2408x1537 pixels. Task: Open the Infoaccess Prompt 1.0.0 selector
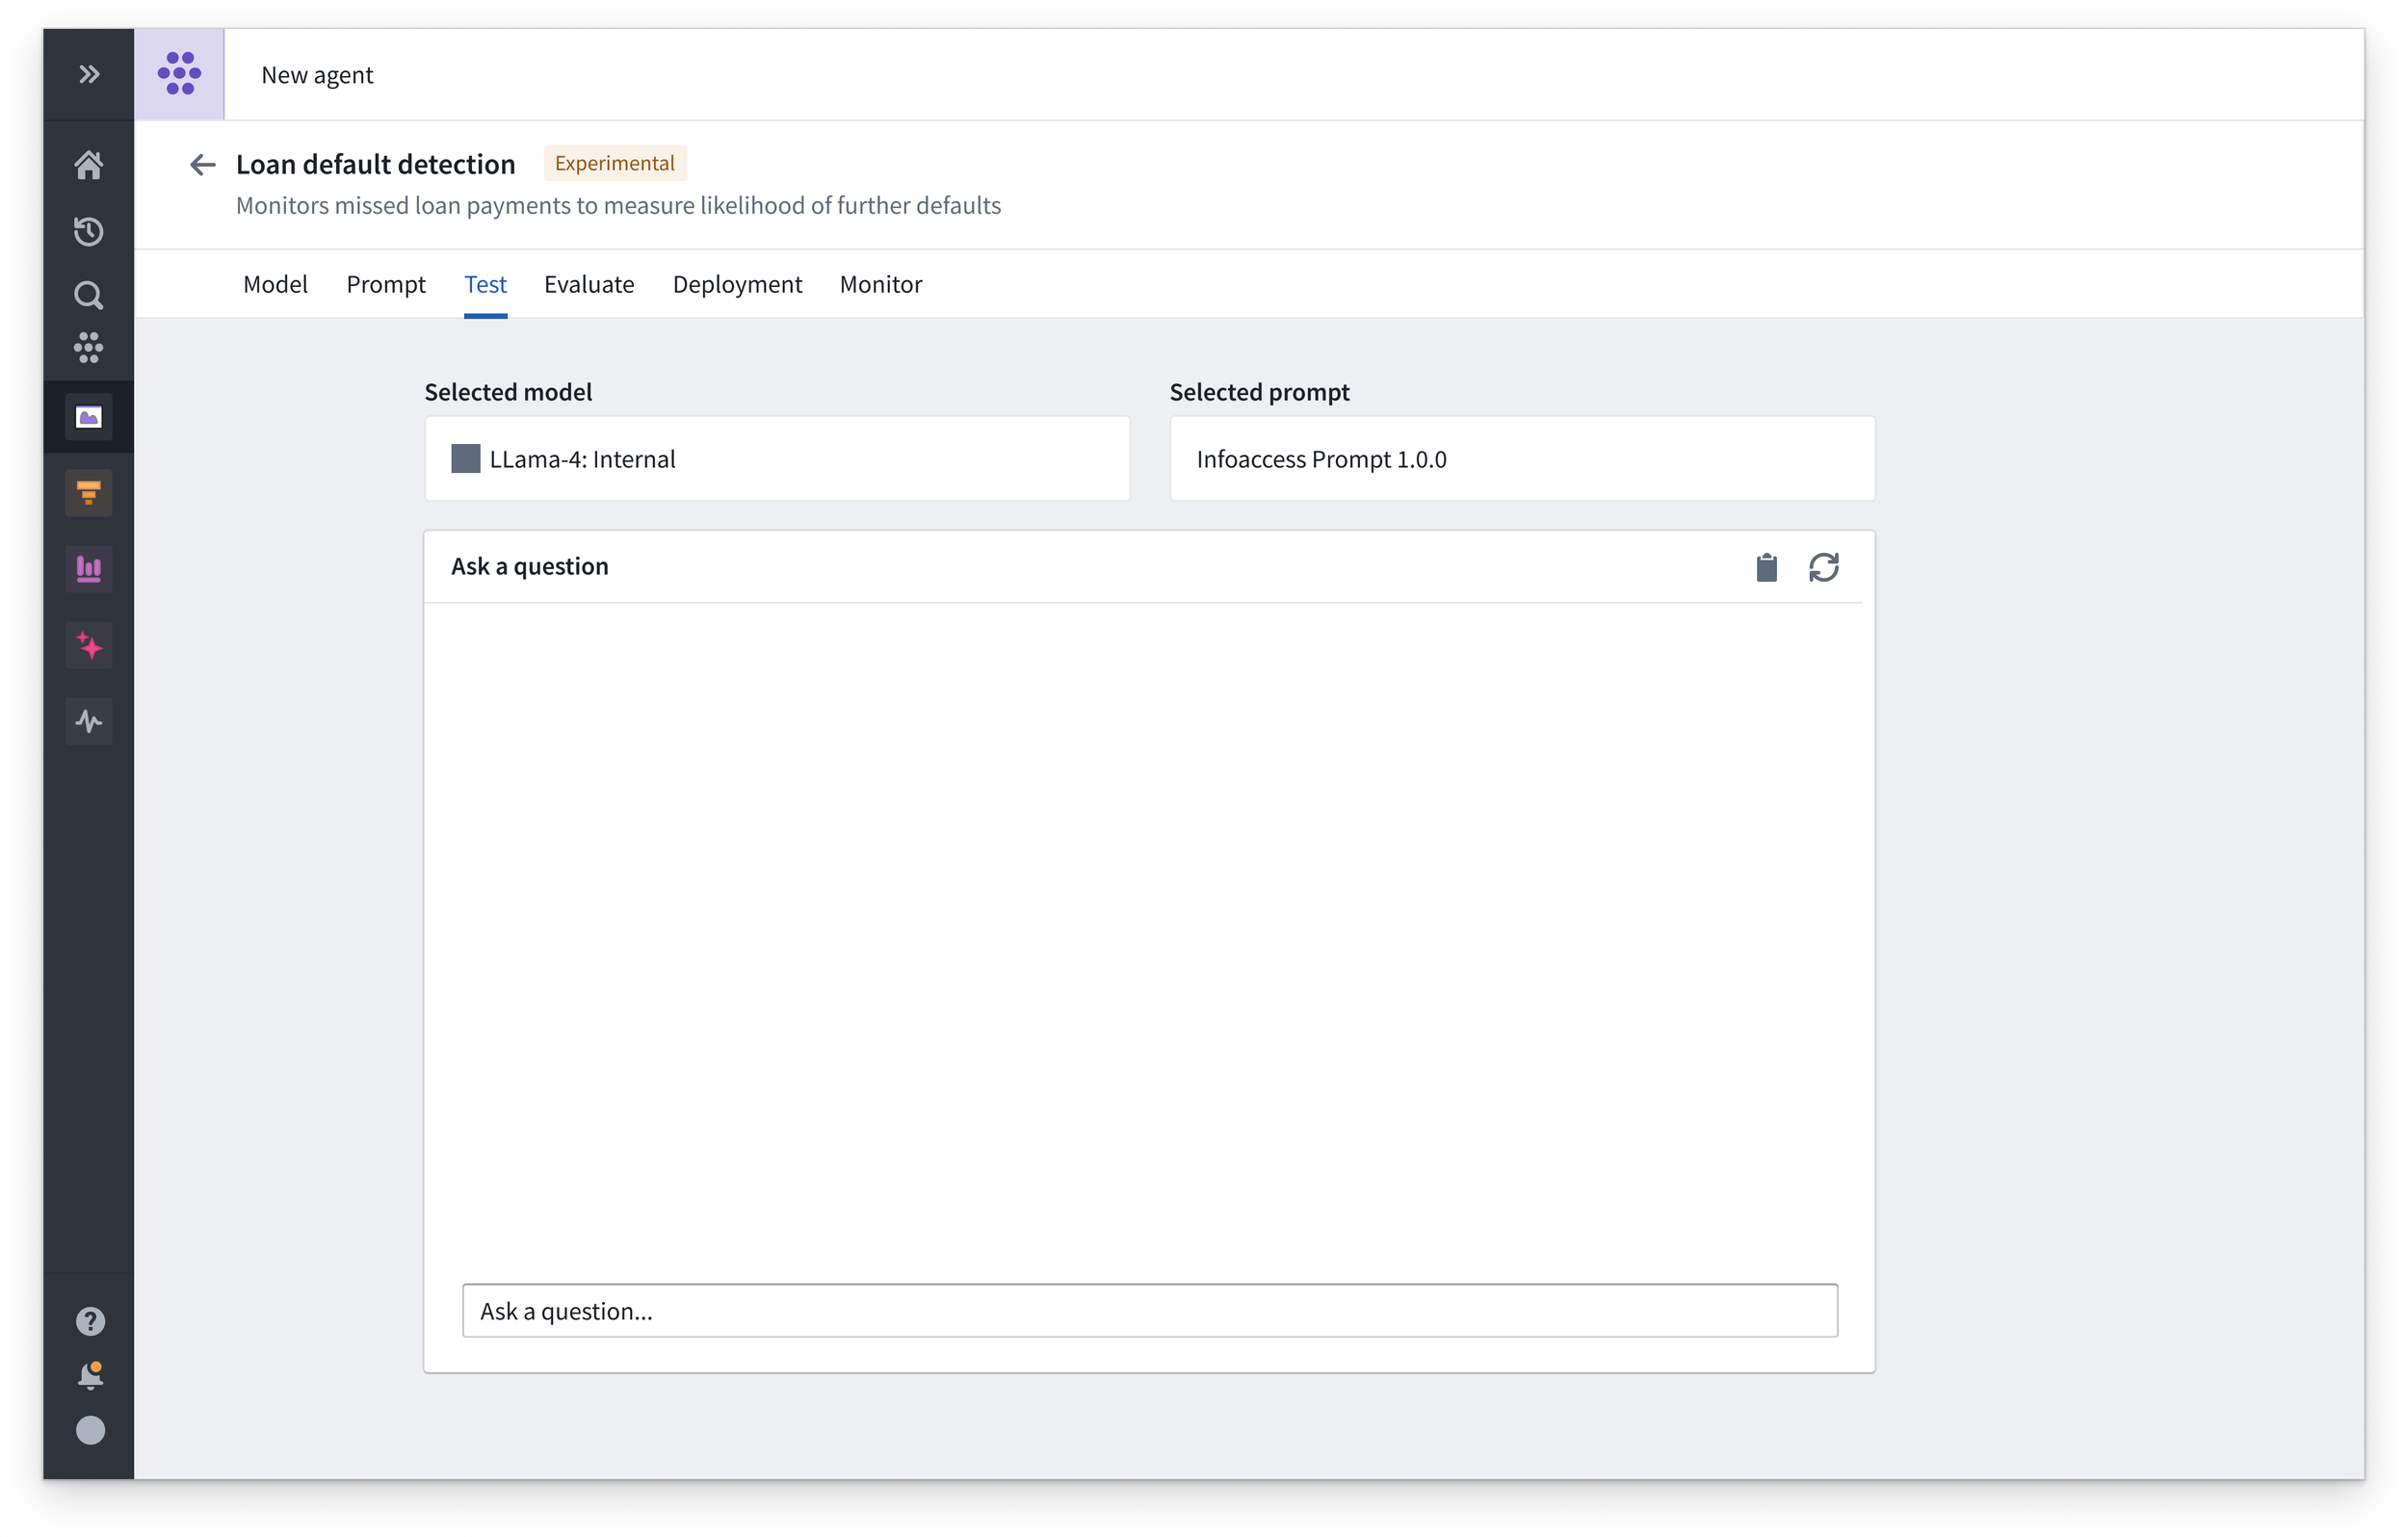click(1521, 459)
